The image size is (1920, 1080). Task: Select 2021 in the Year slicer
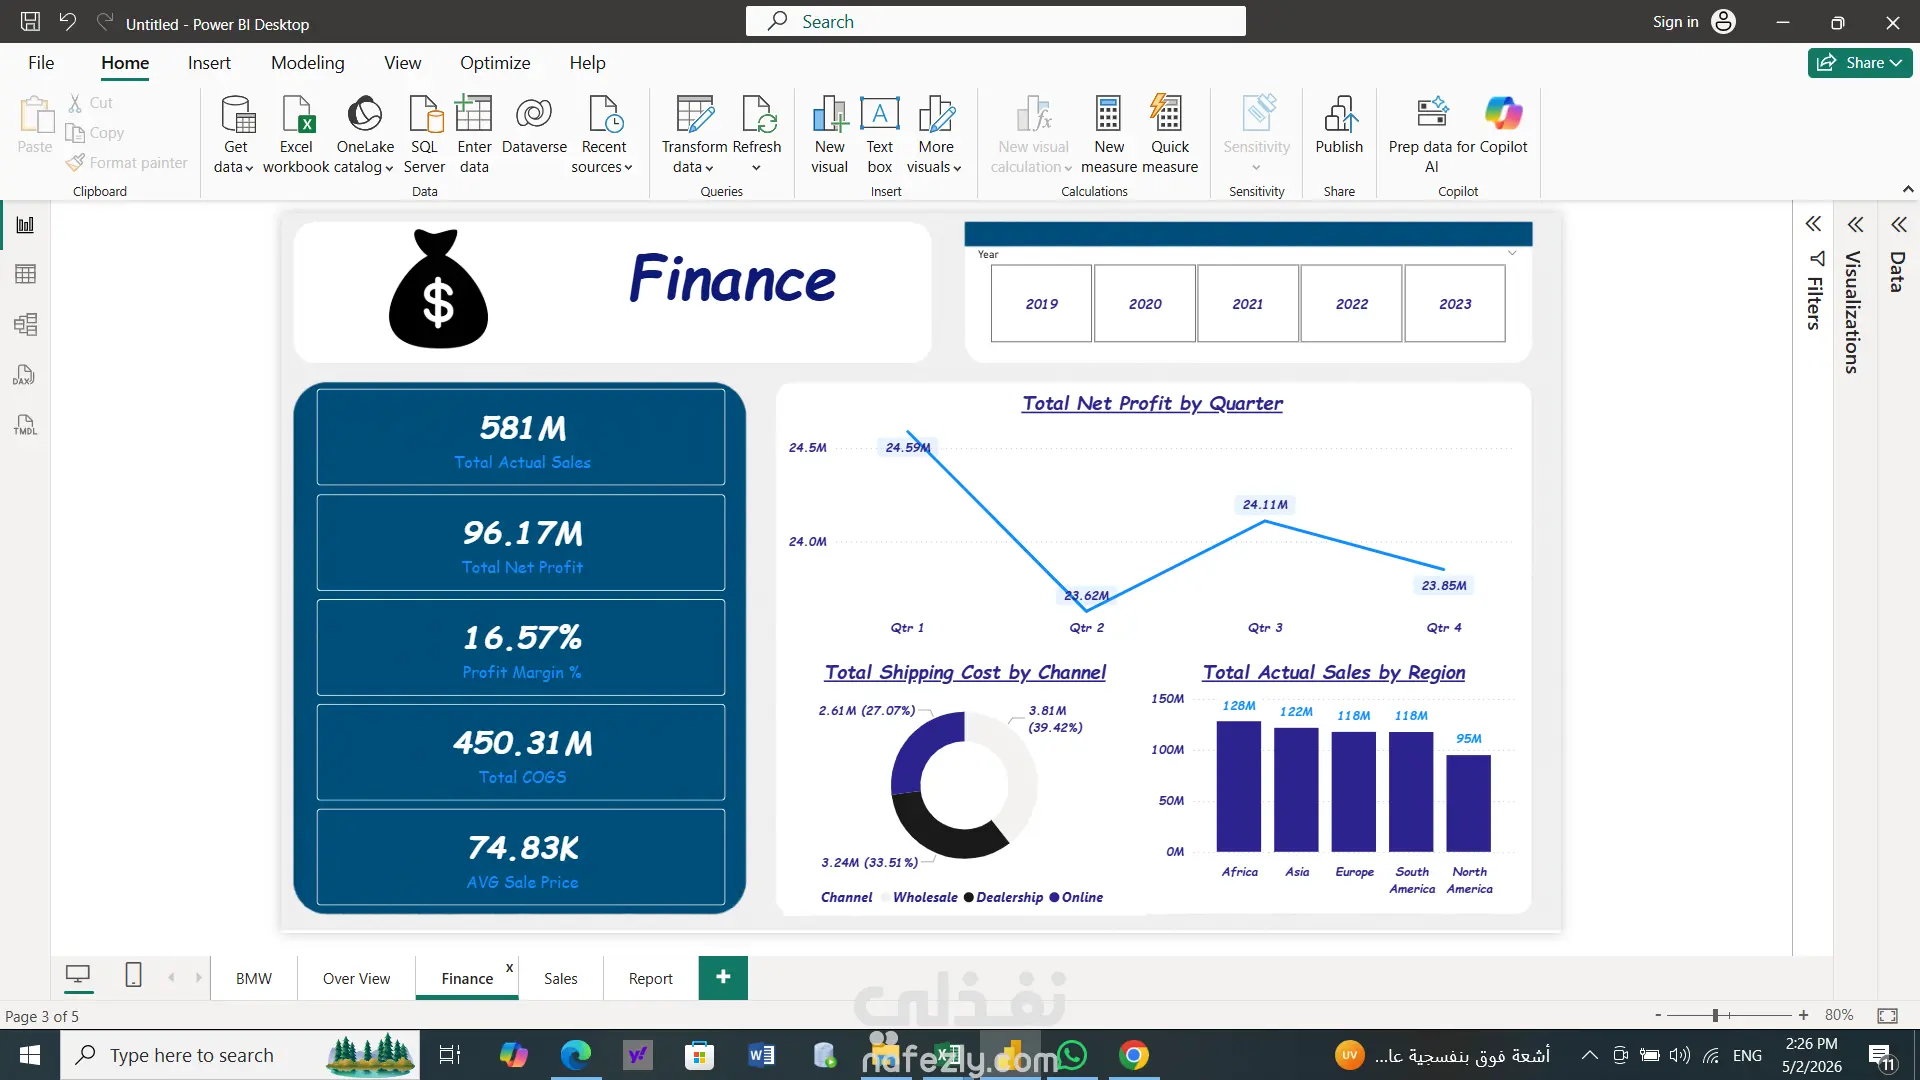pos(1248,304)
